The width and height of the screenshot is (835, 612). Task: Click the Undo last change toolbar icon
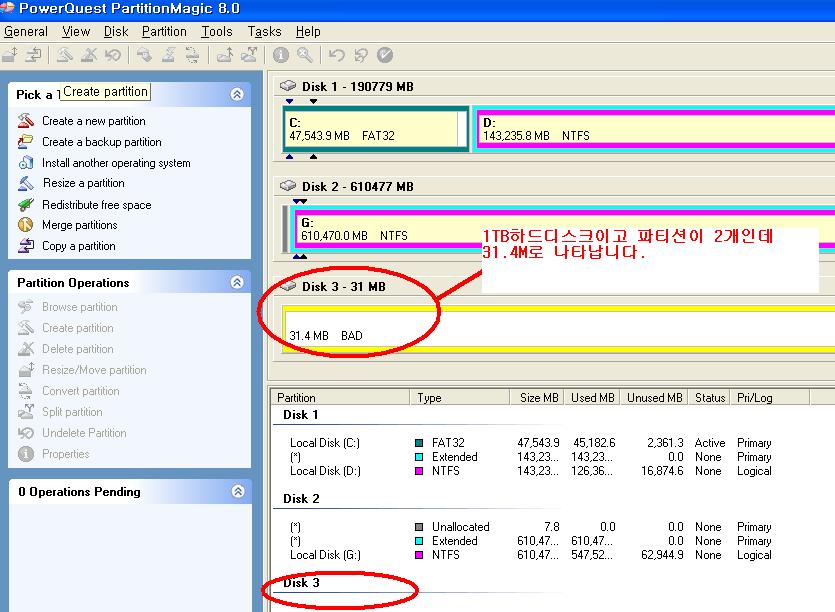click(x=337, y=55)
